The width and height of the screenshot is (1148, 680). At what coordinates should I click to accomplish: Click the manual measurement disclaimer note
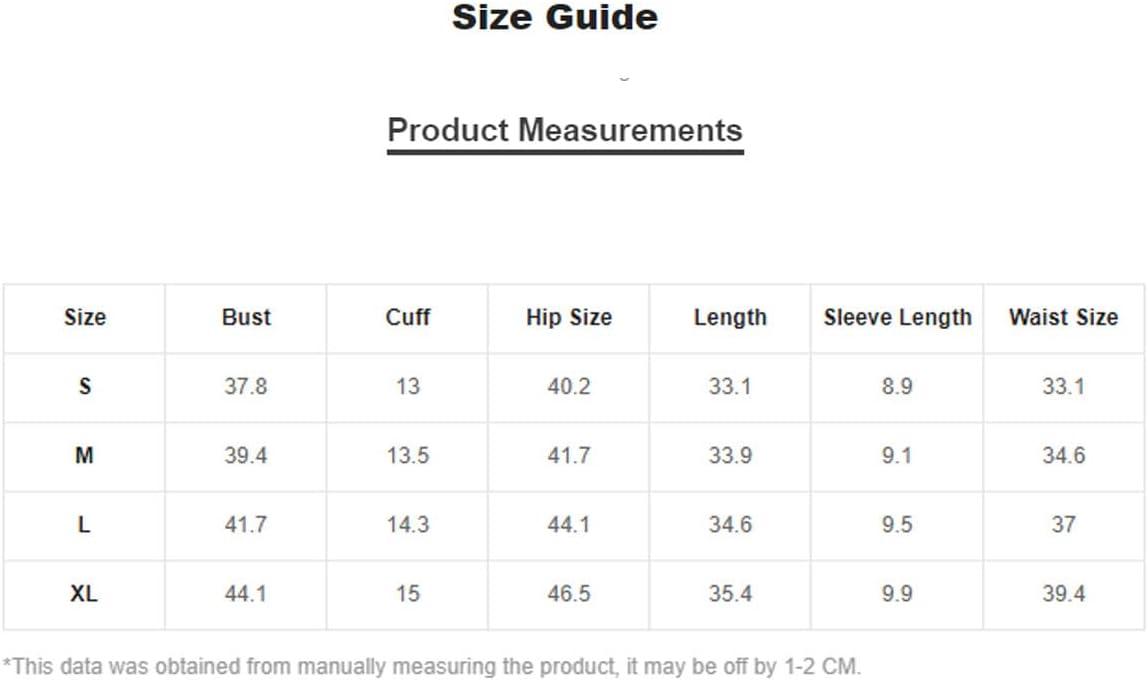[x=432, y=666]
